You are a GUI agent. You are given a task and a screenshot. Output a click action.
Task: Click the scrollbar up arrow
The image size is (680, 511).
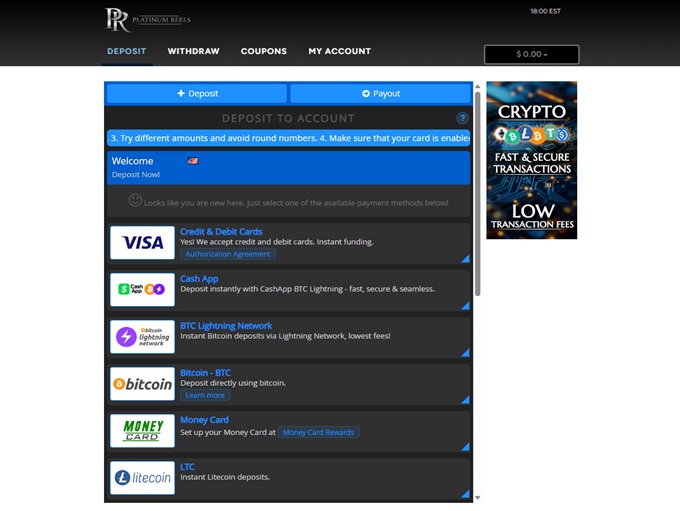click(x=477, y=87)
